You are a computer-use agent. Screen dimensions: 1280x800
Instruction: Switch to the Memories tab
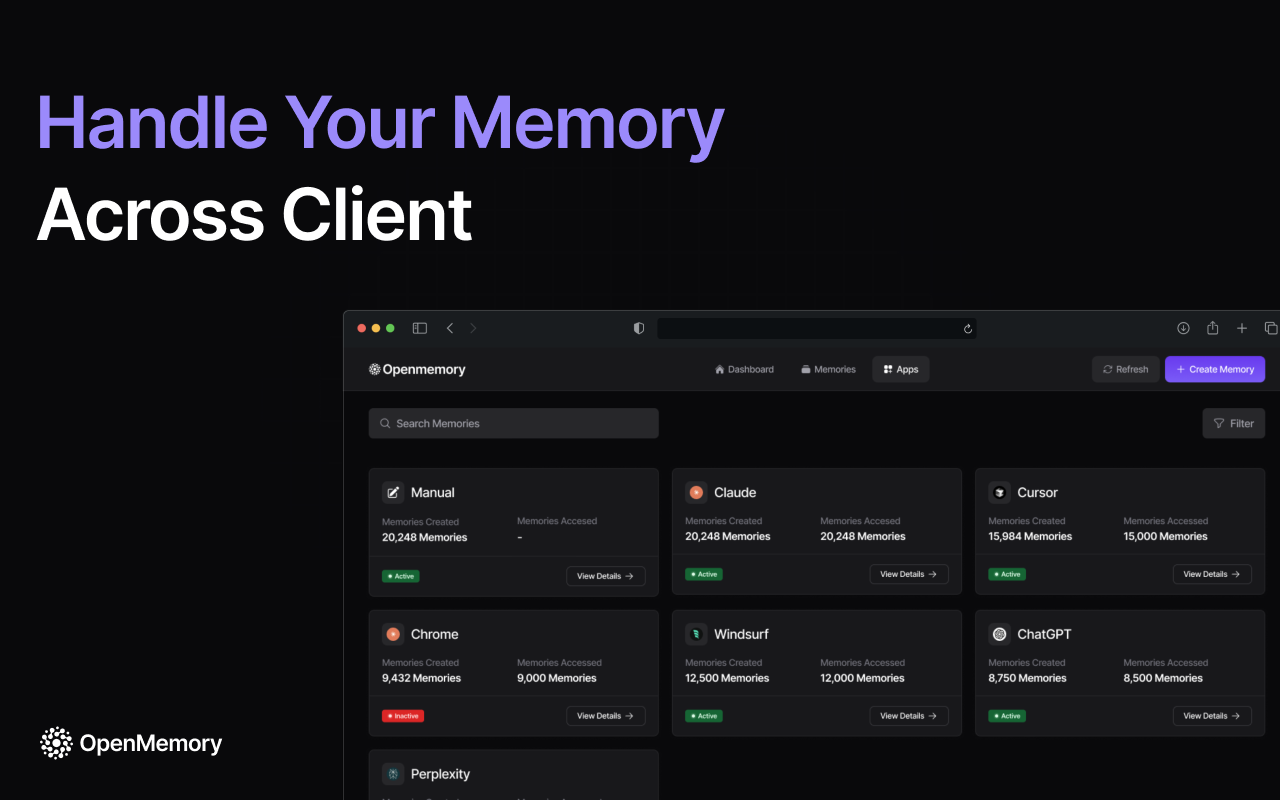tap(828, 369)
